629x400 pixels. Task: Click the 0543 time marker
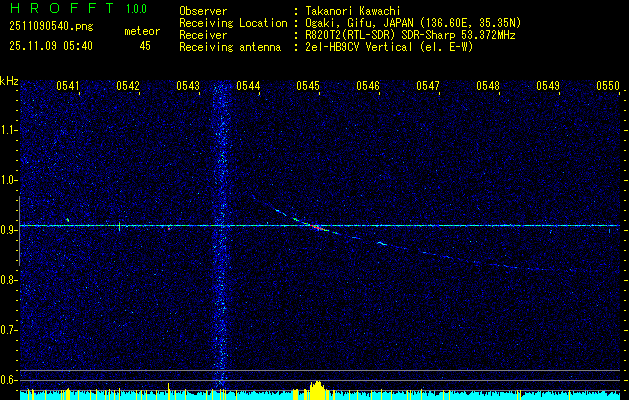pyautogui.click(x=188, y=85)
